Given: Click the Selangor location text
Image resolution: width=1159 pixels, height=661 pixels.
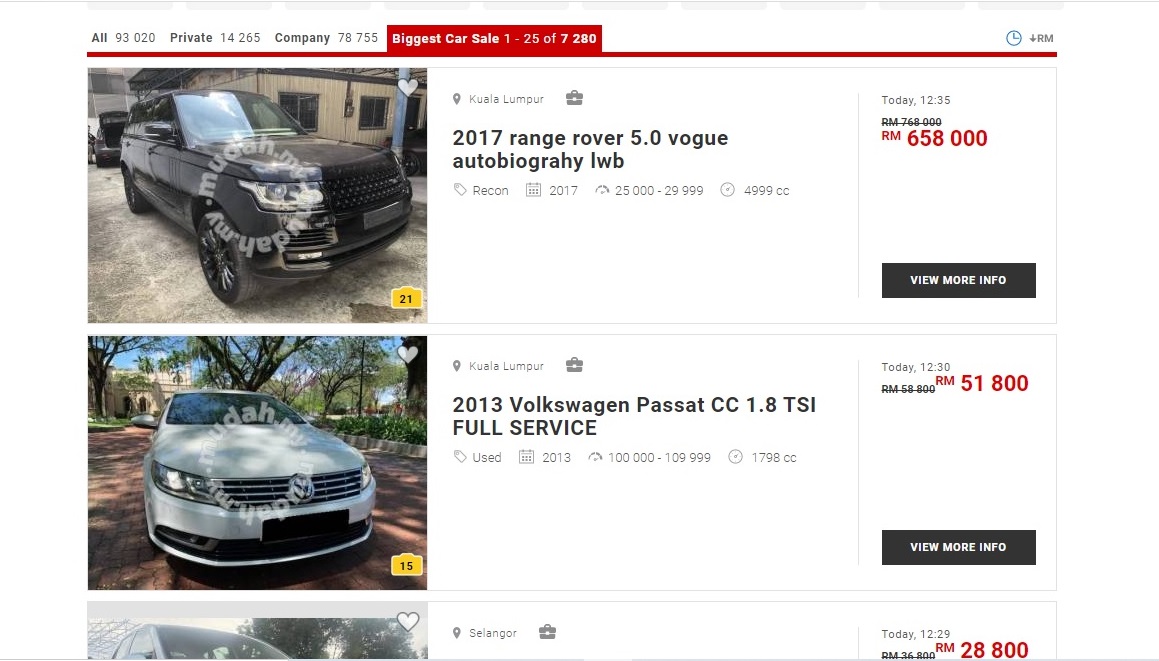Looking at the screenshot, I should click(x=493, y=633).
